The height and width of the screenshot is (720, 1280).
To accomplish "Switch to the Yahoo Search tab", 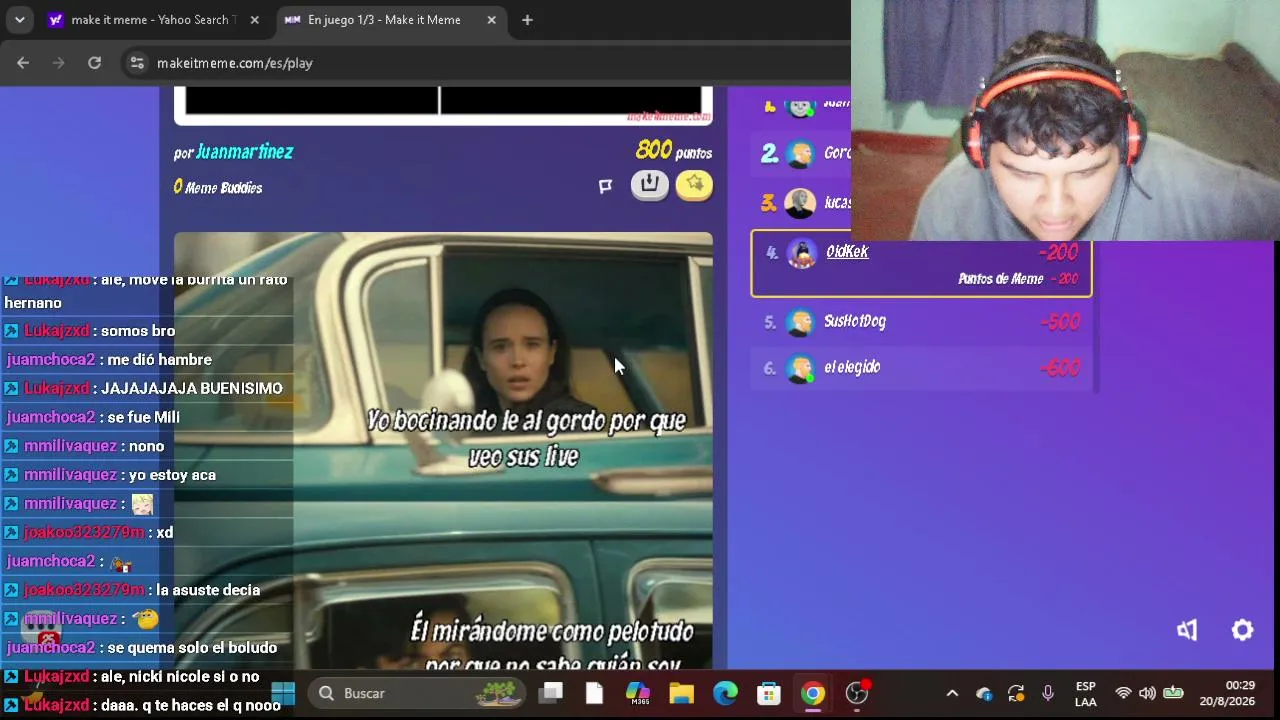I will tap(153, 20).
